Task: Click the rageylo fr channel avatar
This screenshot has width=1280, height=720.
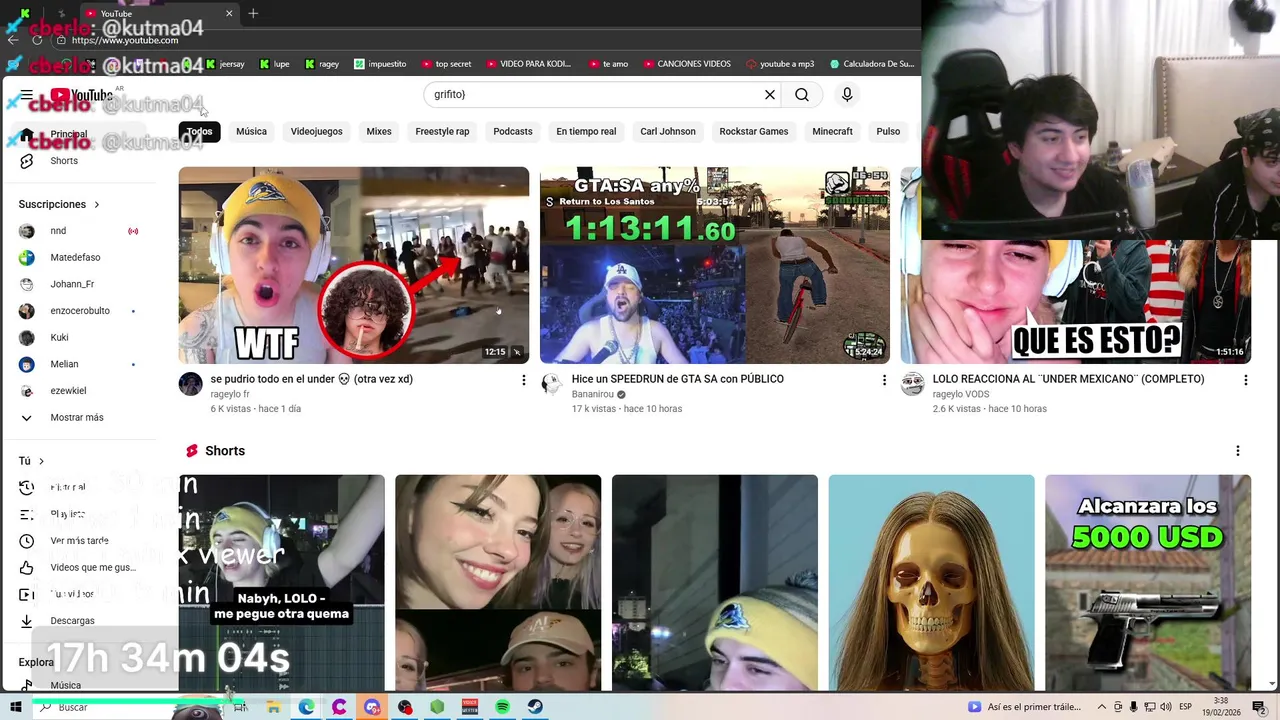Action: click(190, 384)
